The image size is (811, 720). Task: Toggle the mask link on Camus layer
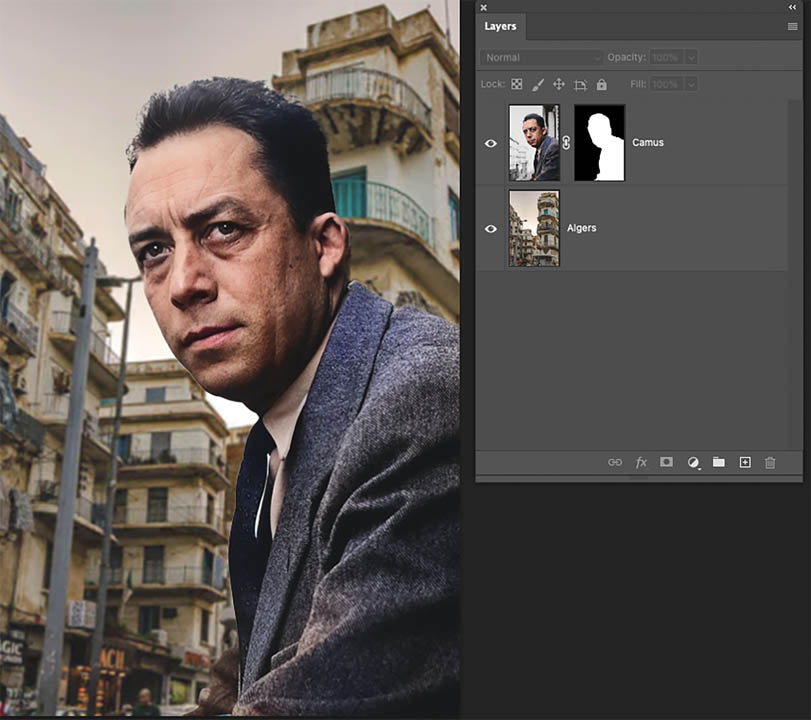tap(566, 143)
